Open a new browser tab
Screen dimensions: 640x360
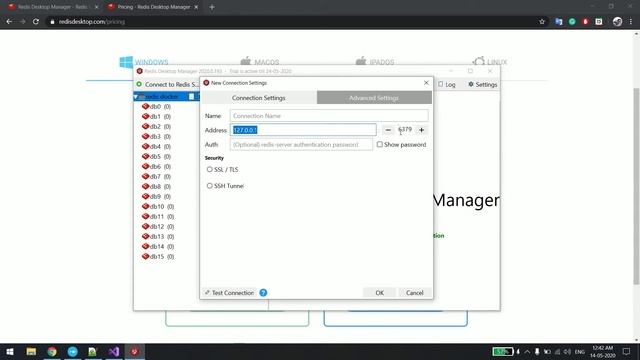click(x=212, y=7)
